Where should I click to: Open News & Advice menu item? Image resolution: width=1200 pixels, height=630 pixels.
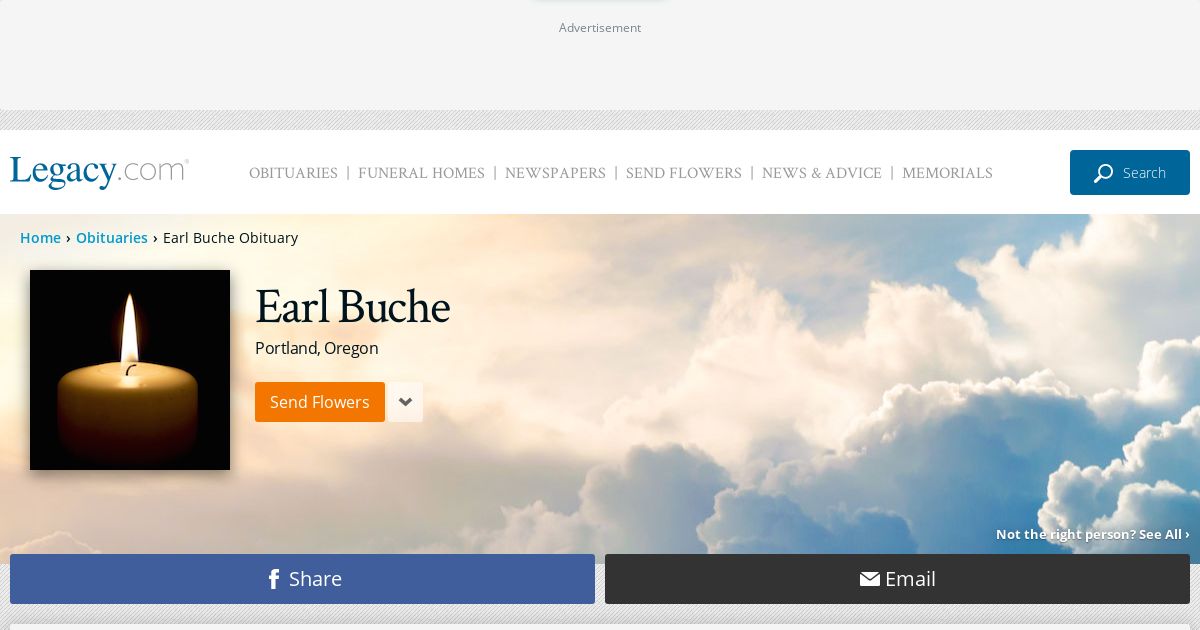point(822,173)
